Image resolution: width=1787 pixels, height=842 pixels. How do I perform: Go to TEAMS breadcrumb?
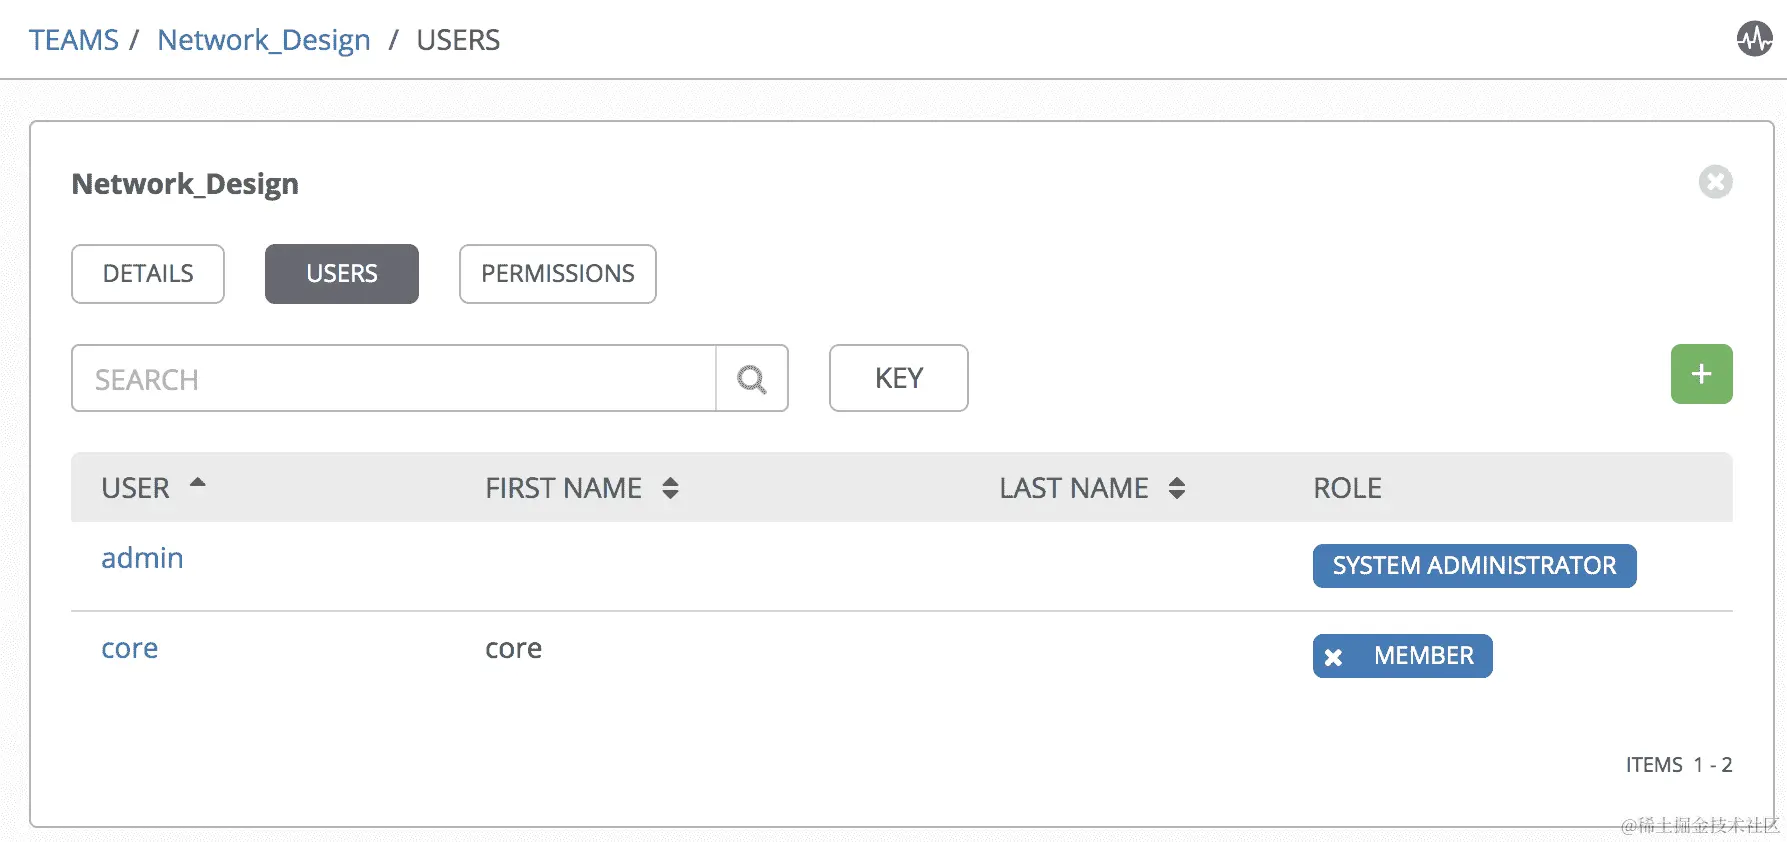[74, 40]
